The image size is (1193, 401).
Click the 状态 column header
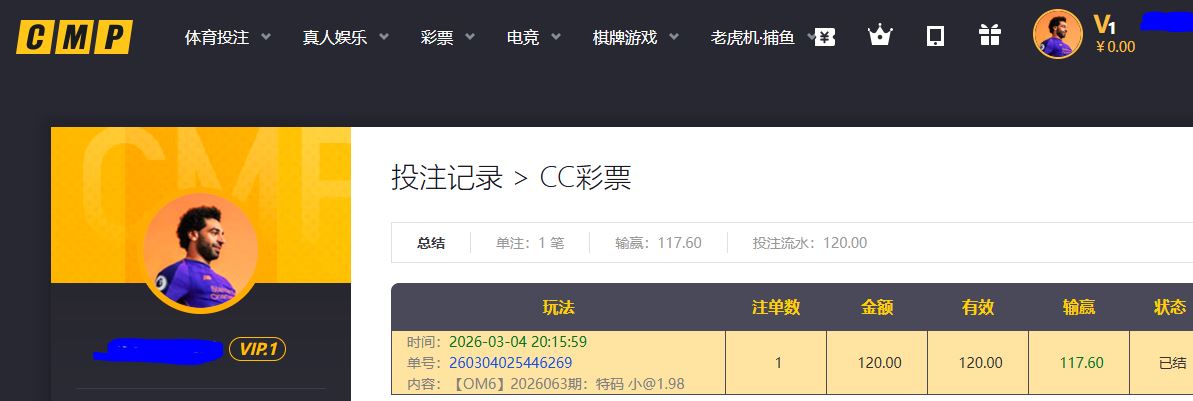coord(1170,307)
